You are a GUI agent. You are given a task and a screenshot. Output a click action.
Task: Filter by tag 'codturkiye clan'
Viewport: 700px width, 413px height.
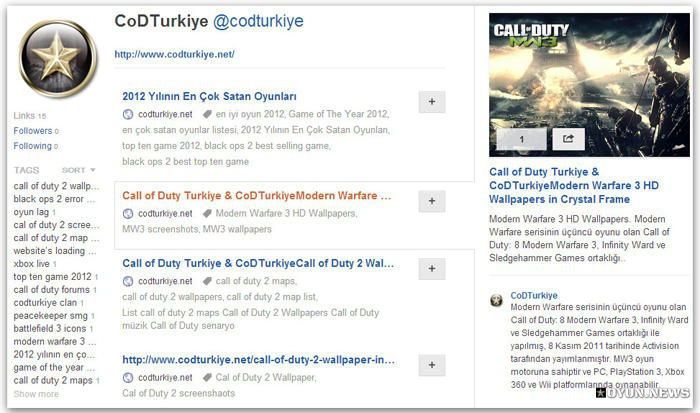point(49,303)
